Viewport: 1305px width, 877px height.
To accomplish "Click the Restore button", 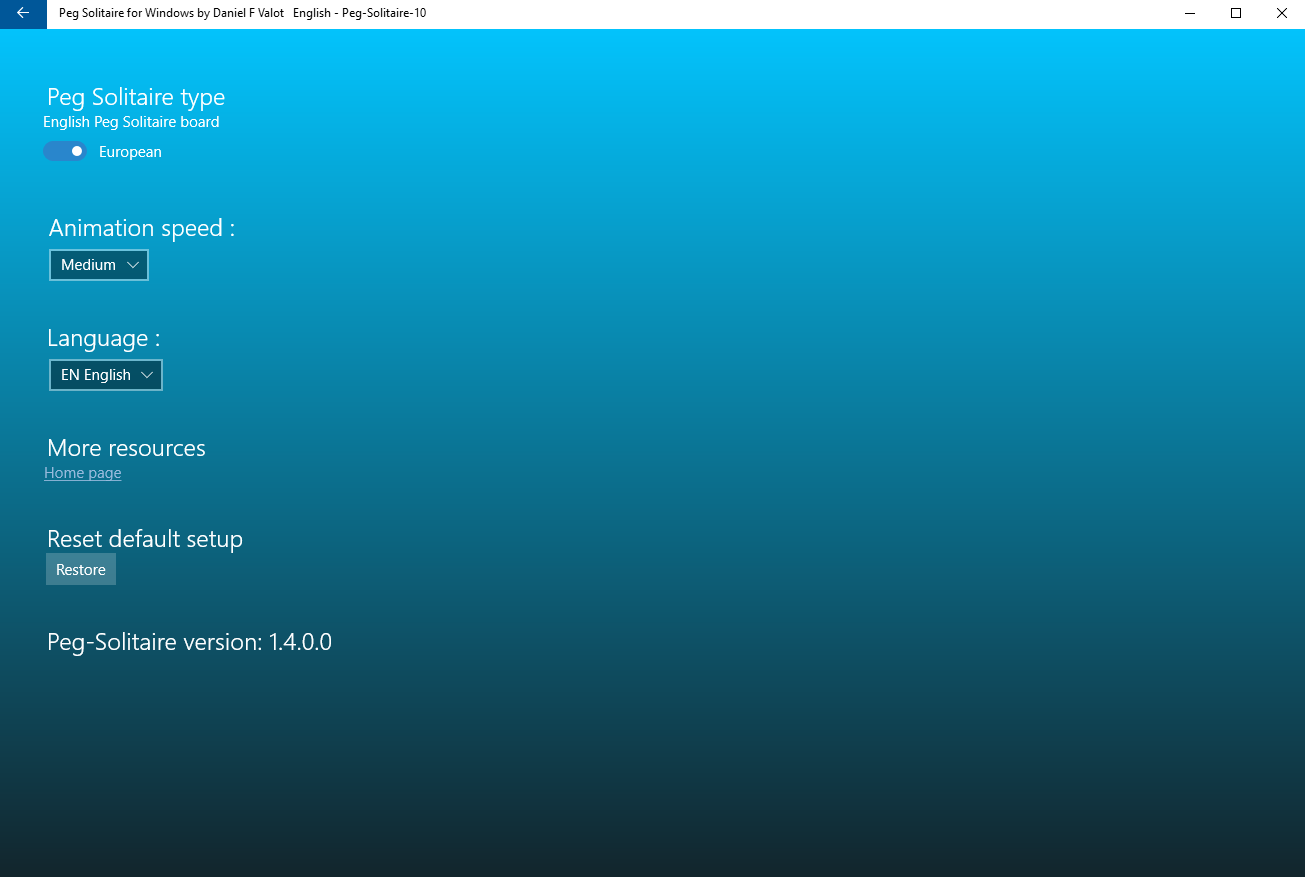I will 81,569.
